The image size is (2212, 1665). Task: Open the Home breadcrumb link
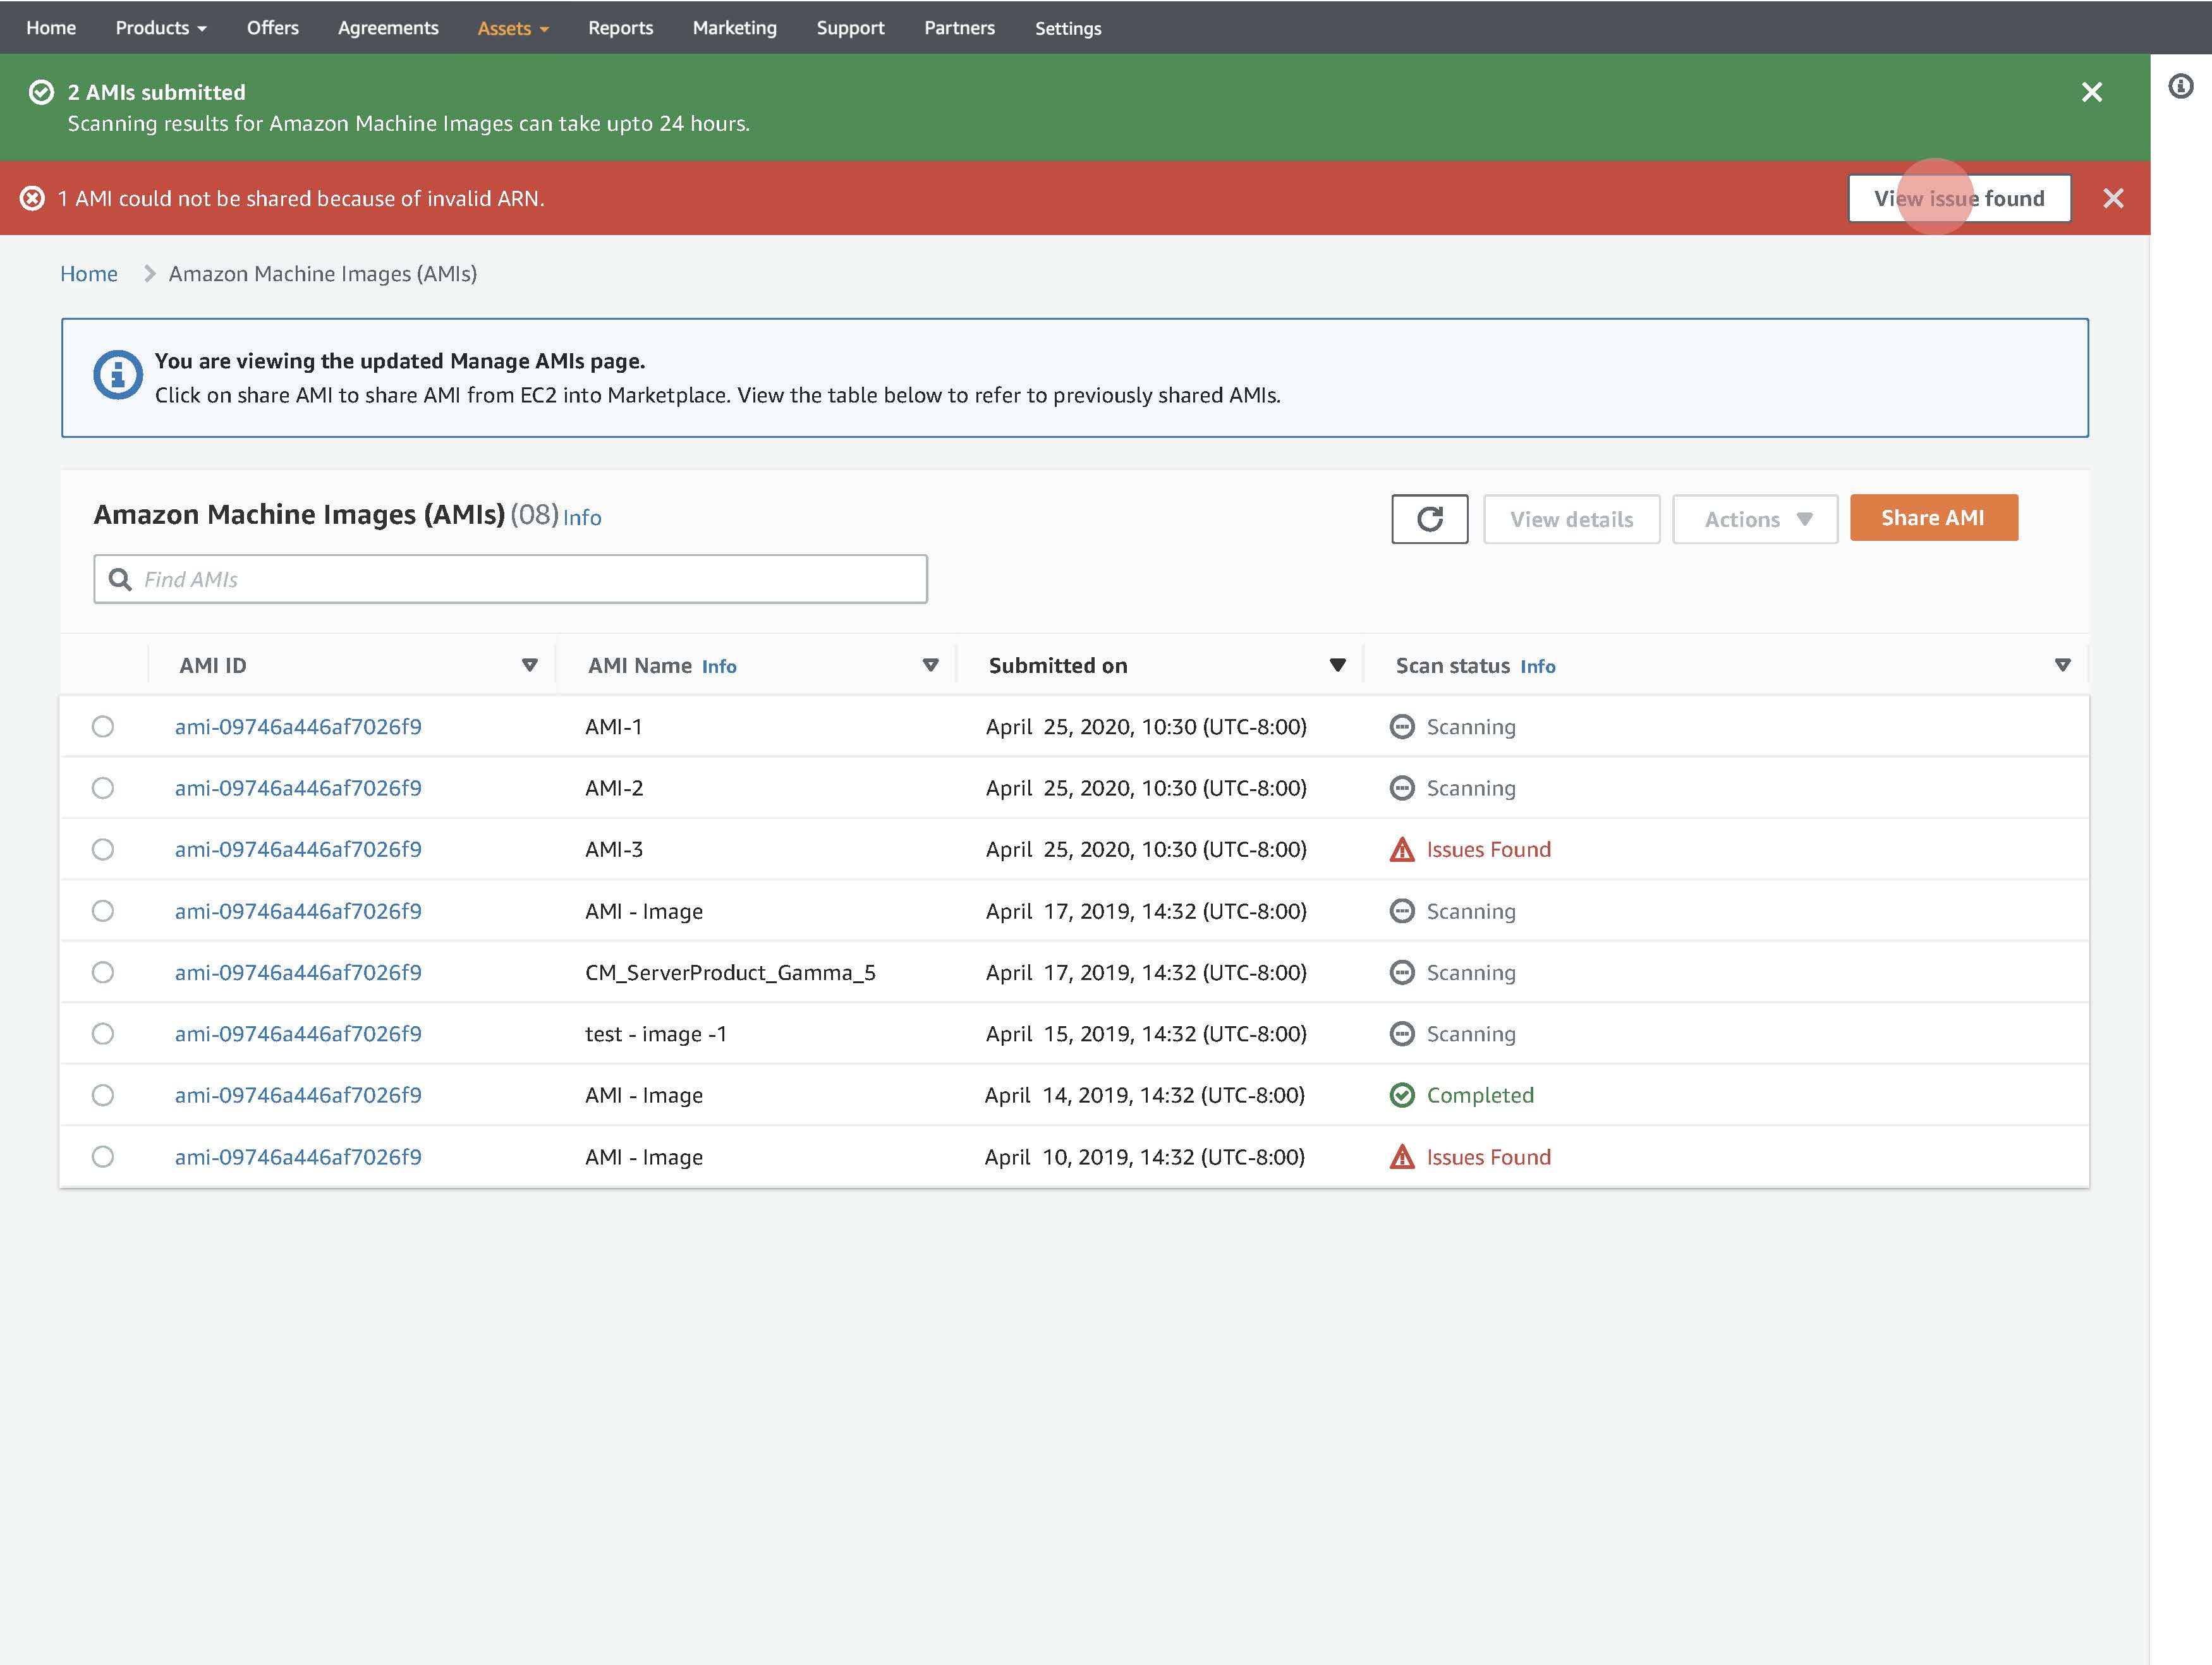click(89, 274)
